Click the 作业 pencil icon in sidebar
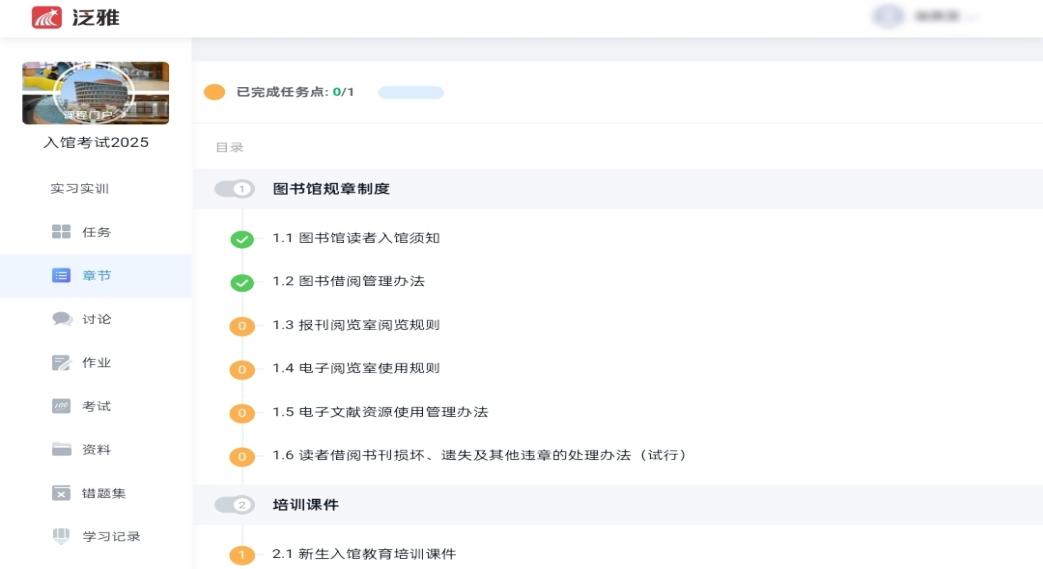The width and height of the screenshot is (1043, 569). pos(61,363)
